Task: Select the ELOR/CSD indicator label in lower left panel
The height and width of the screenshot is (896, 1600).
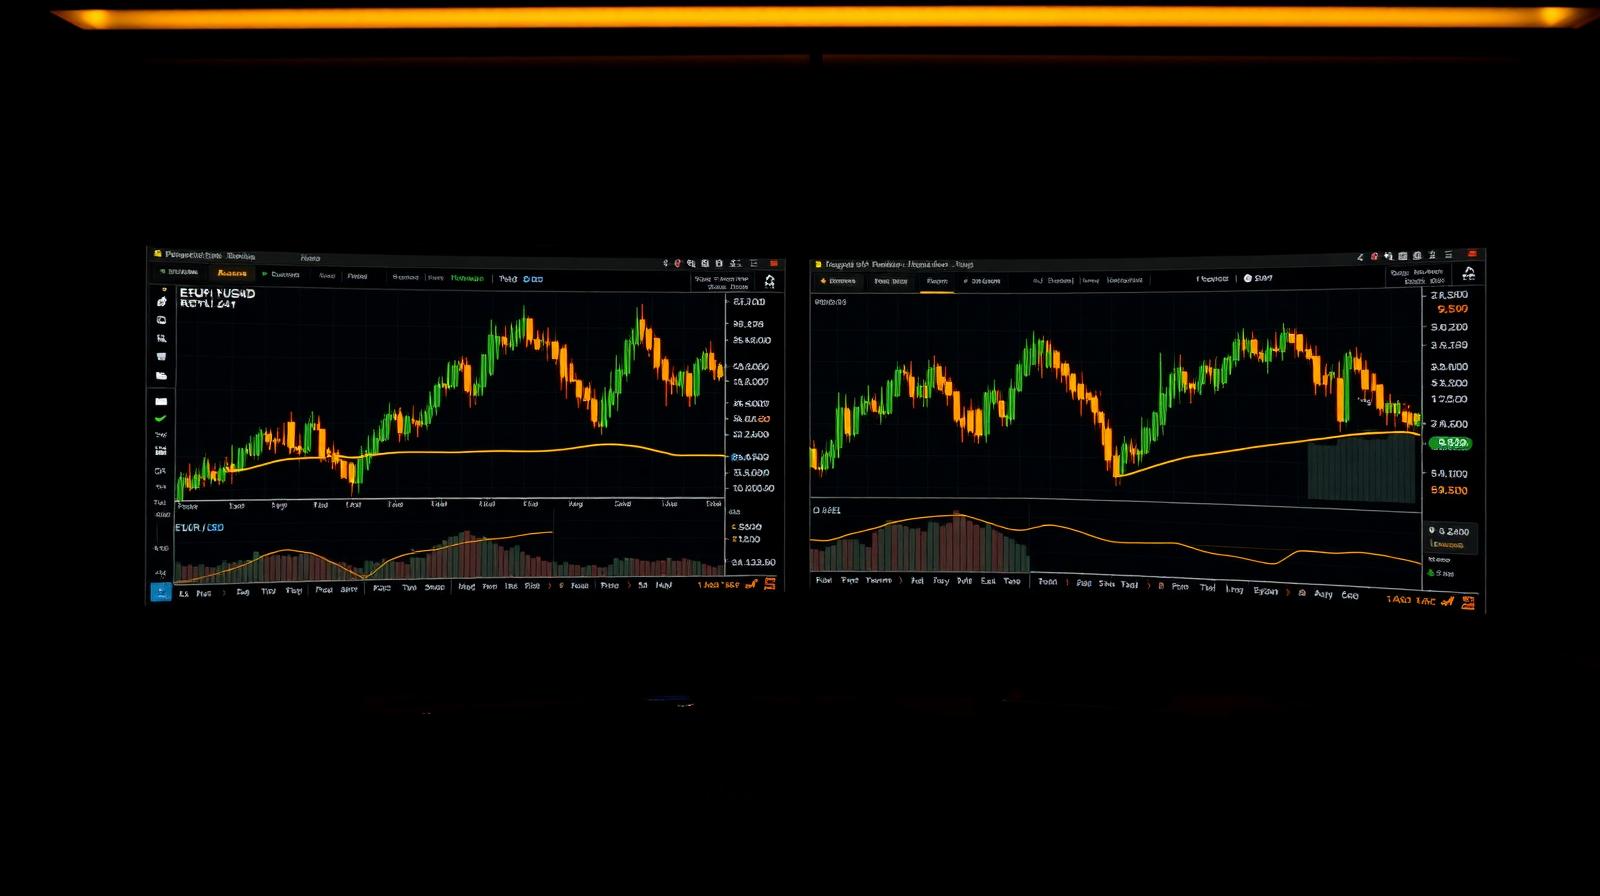Action: tap(200, 527)
